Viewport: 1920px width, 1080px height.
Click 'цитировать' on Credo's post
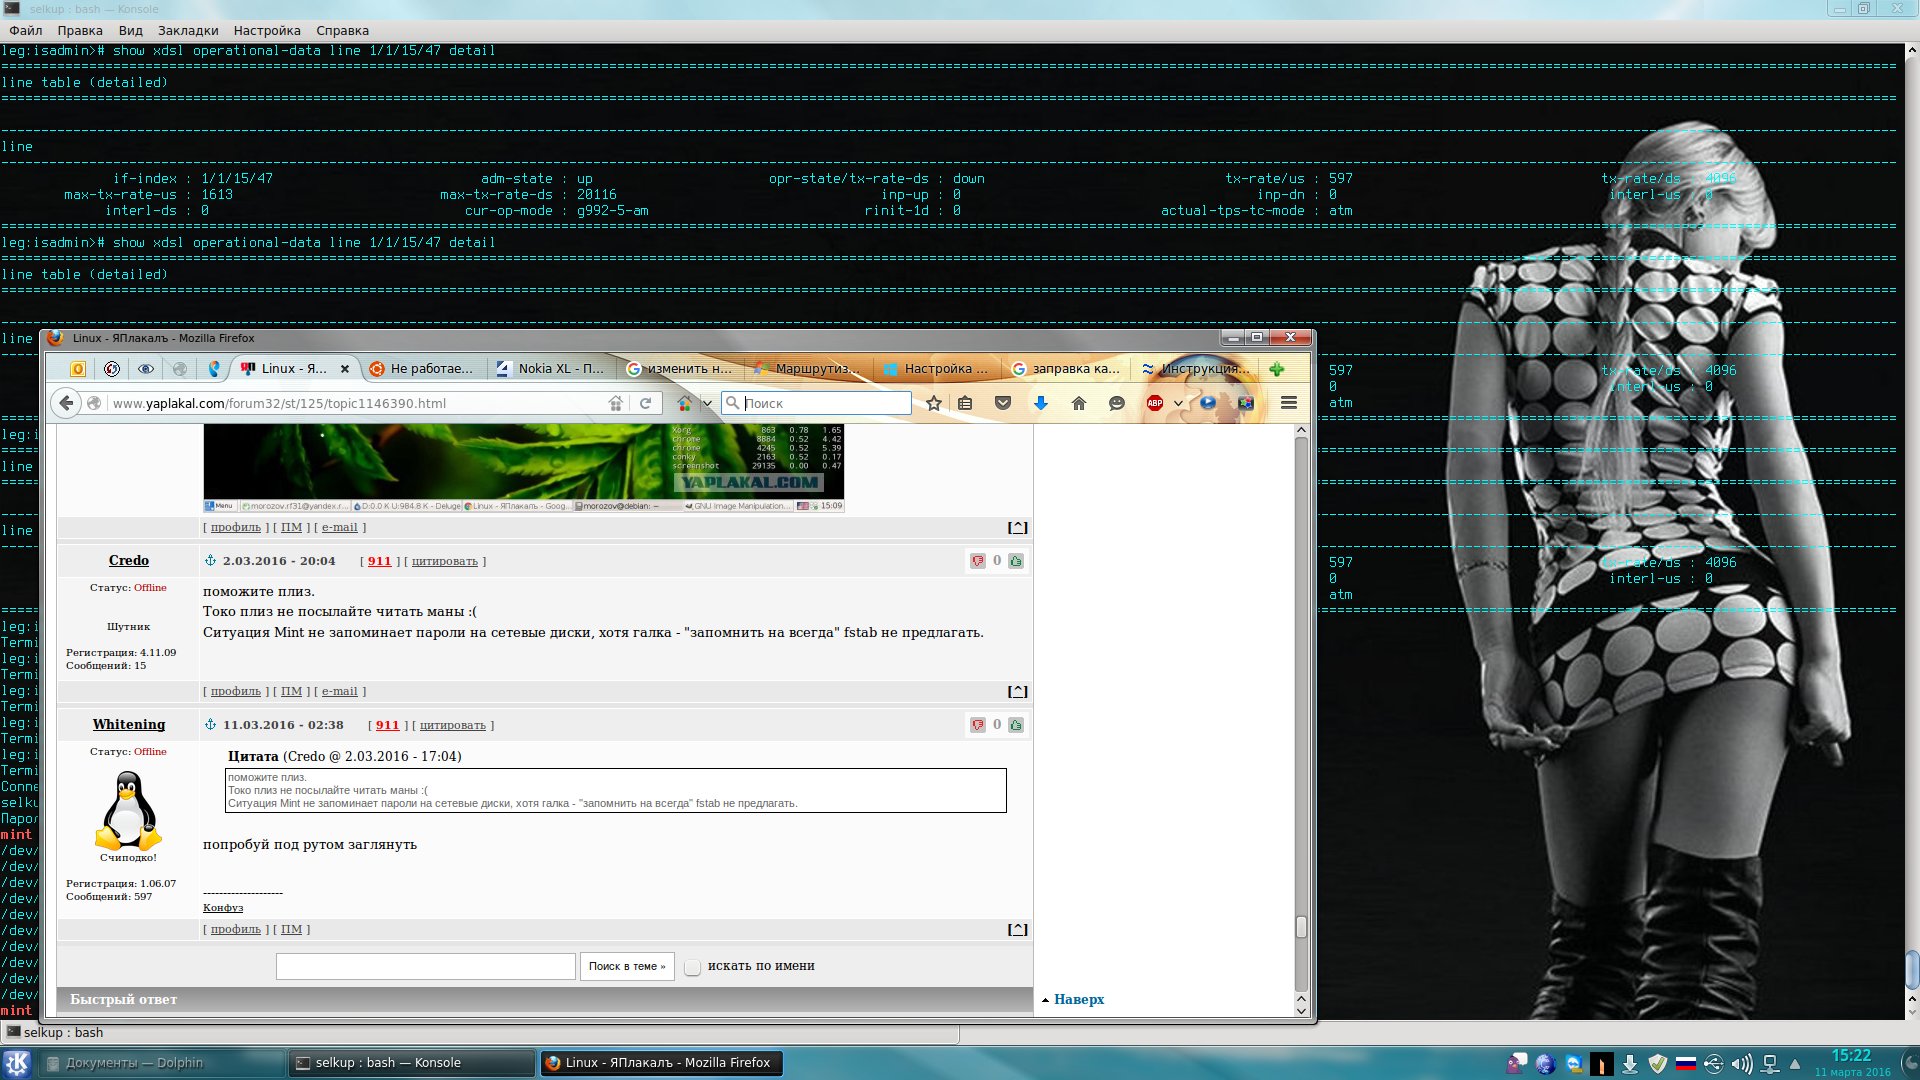click(445, 562)
